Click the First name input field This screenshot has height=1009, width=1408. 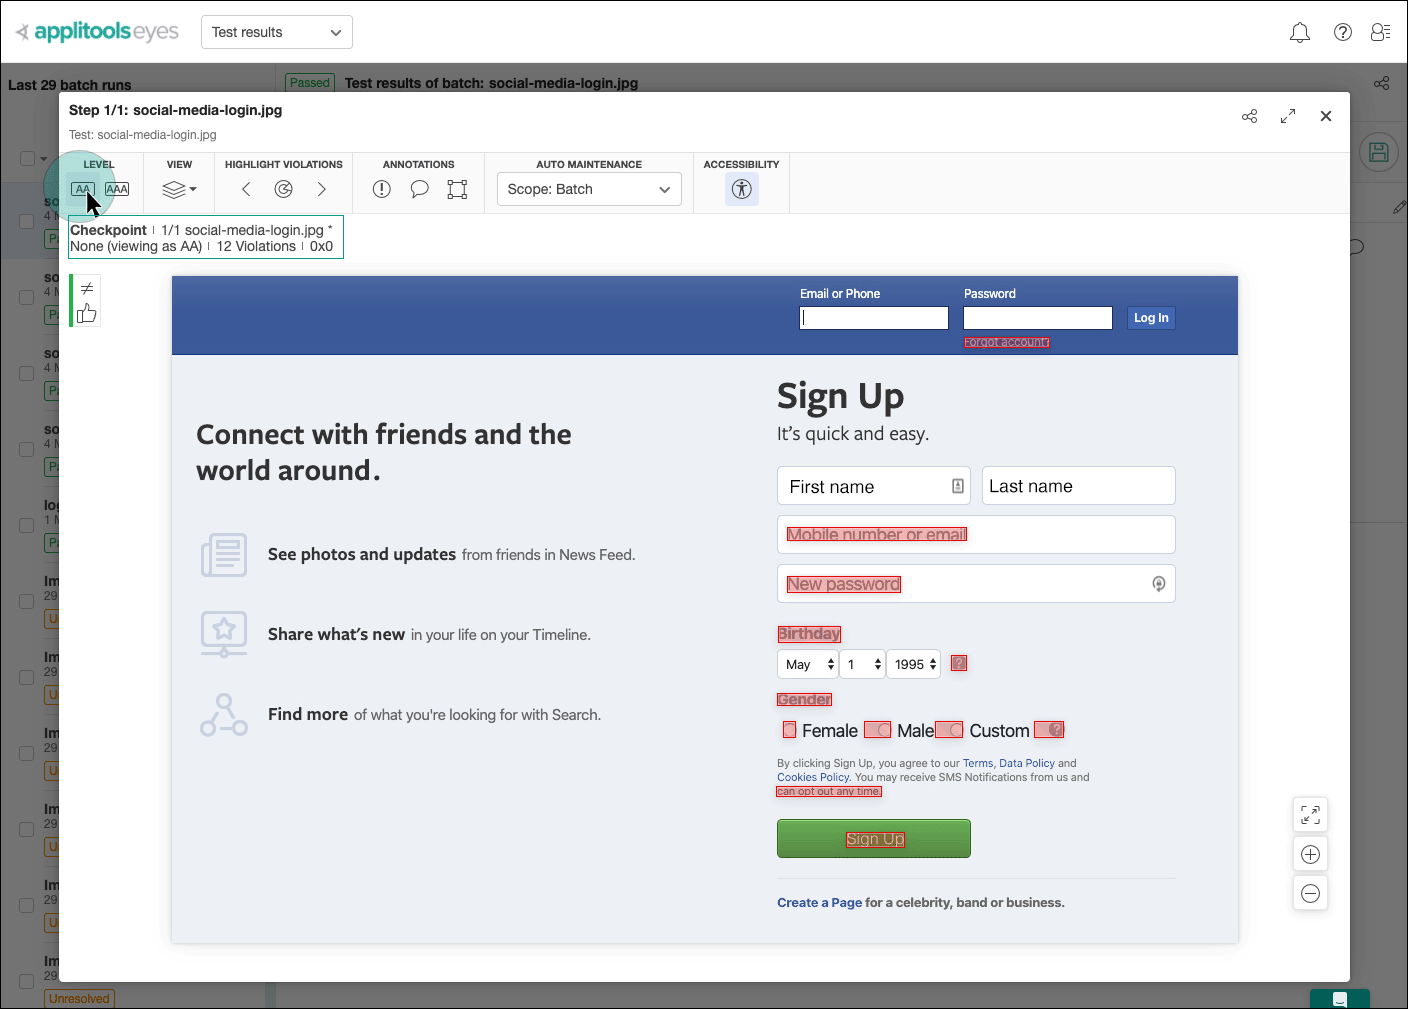866,486
